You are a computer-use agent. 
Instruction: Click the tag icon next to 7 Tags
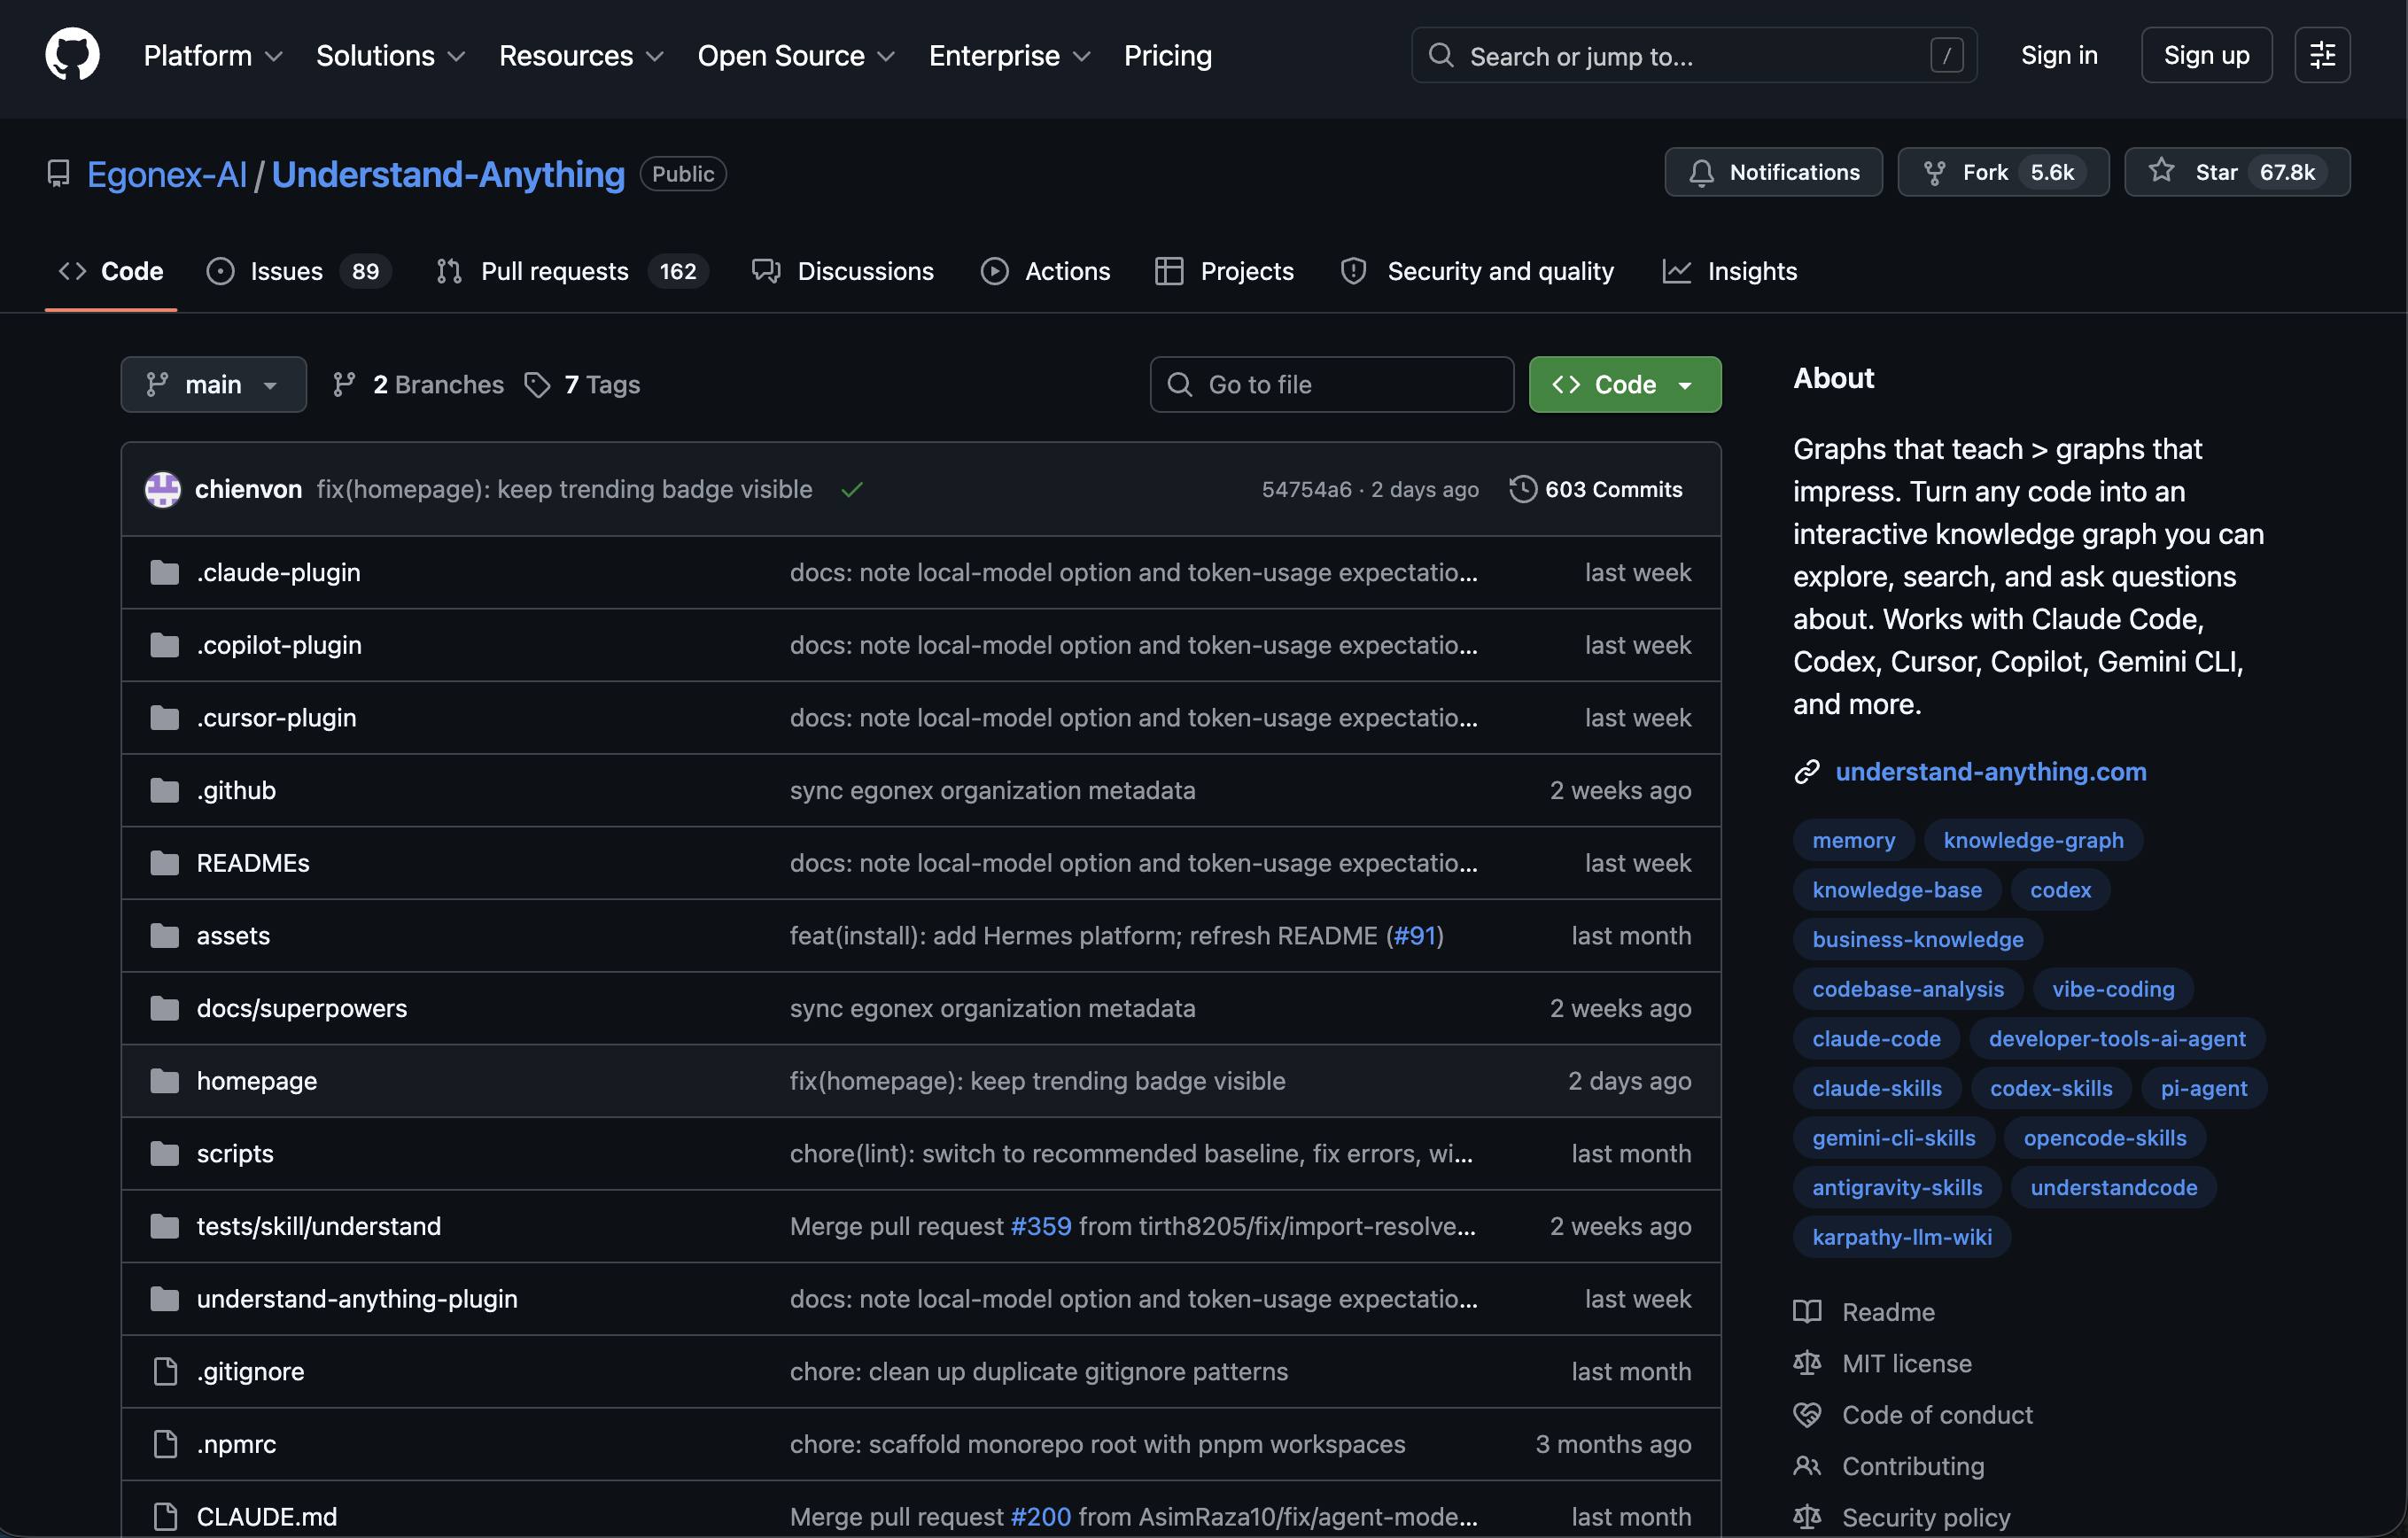(x=537, y=385)
